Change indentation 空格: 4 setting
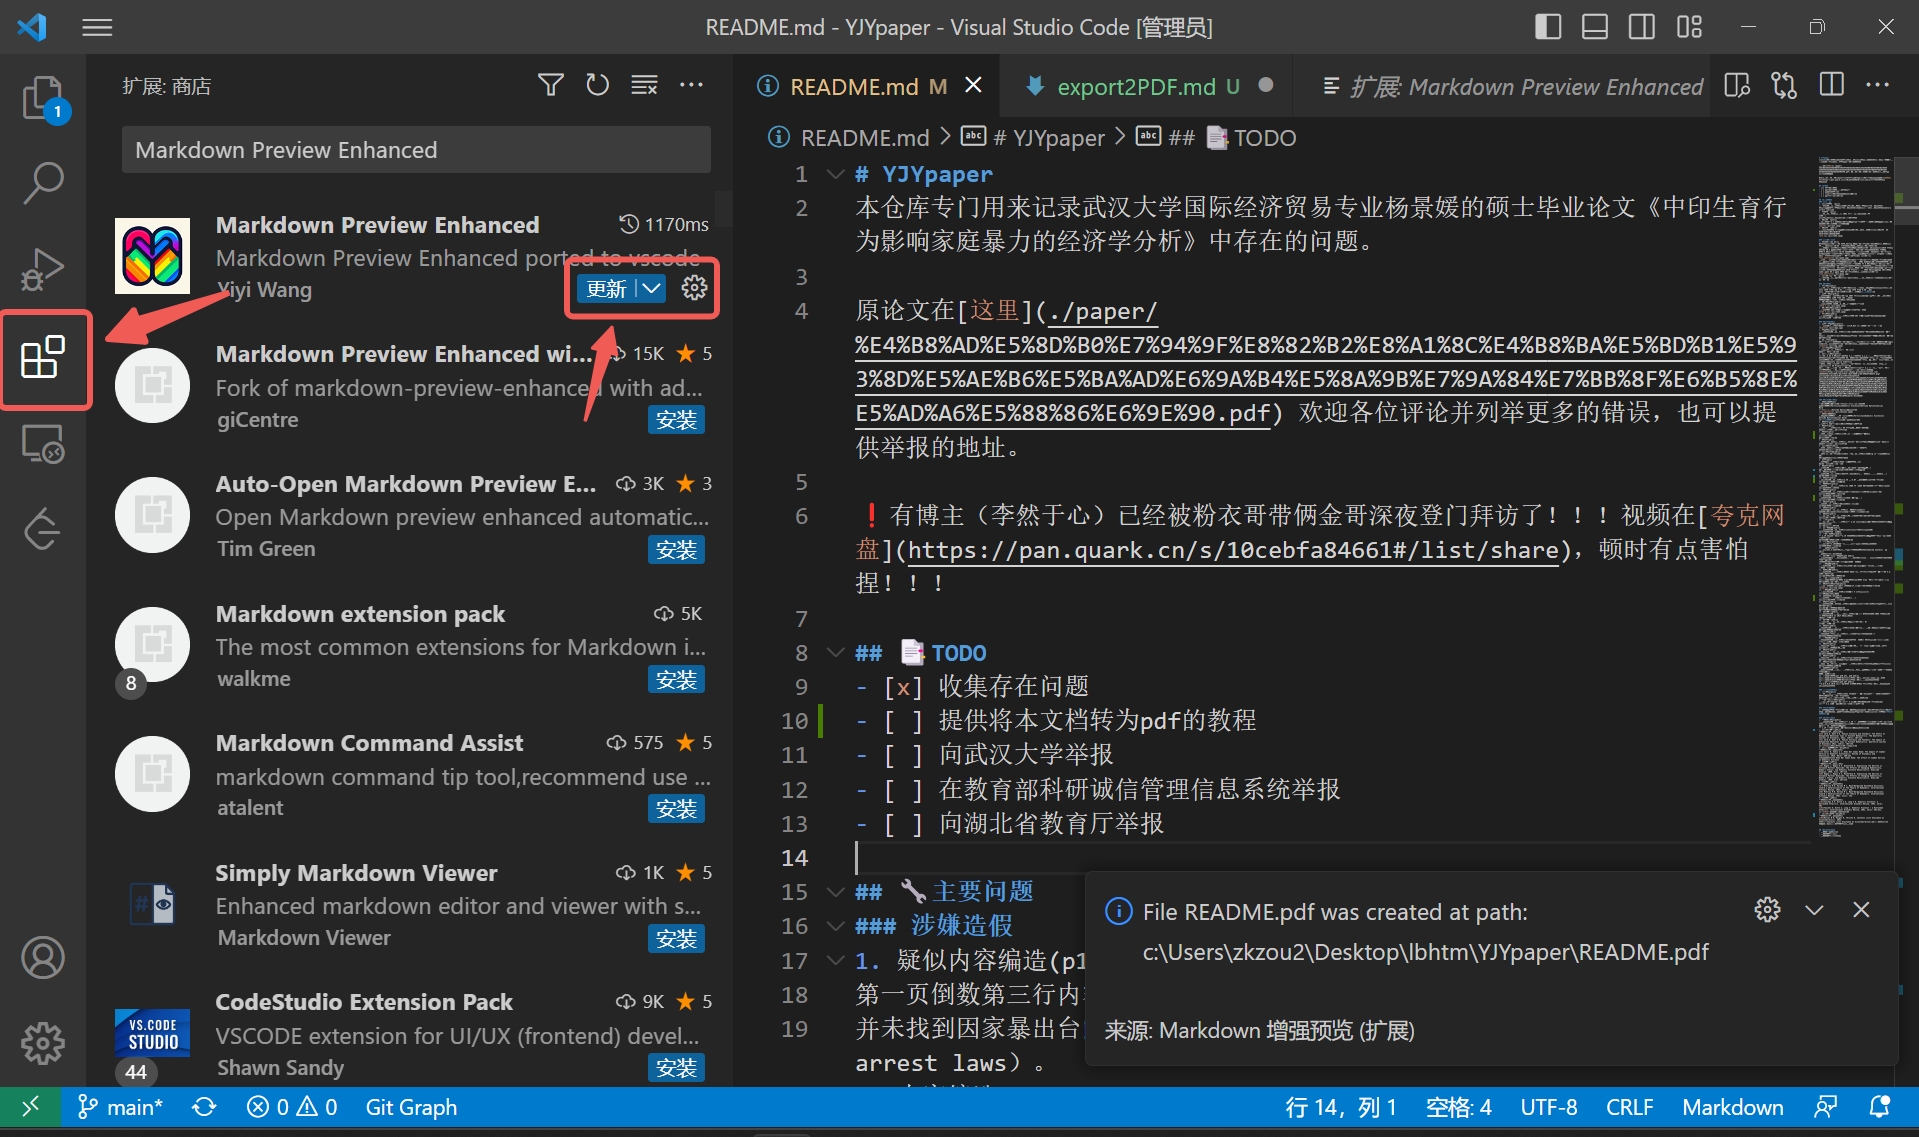Viewport: 1919px width, 1137px height. click(x=1458, y=1107)
